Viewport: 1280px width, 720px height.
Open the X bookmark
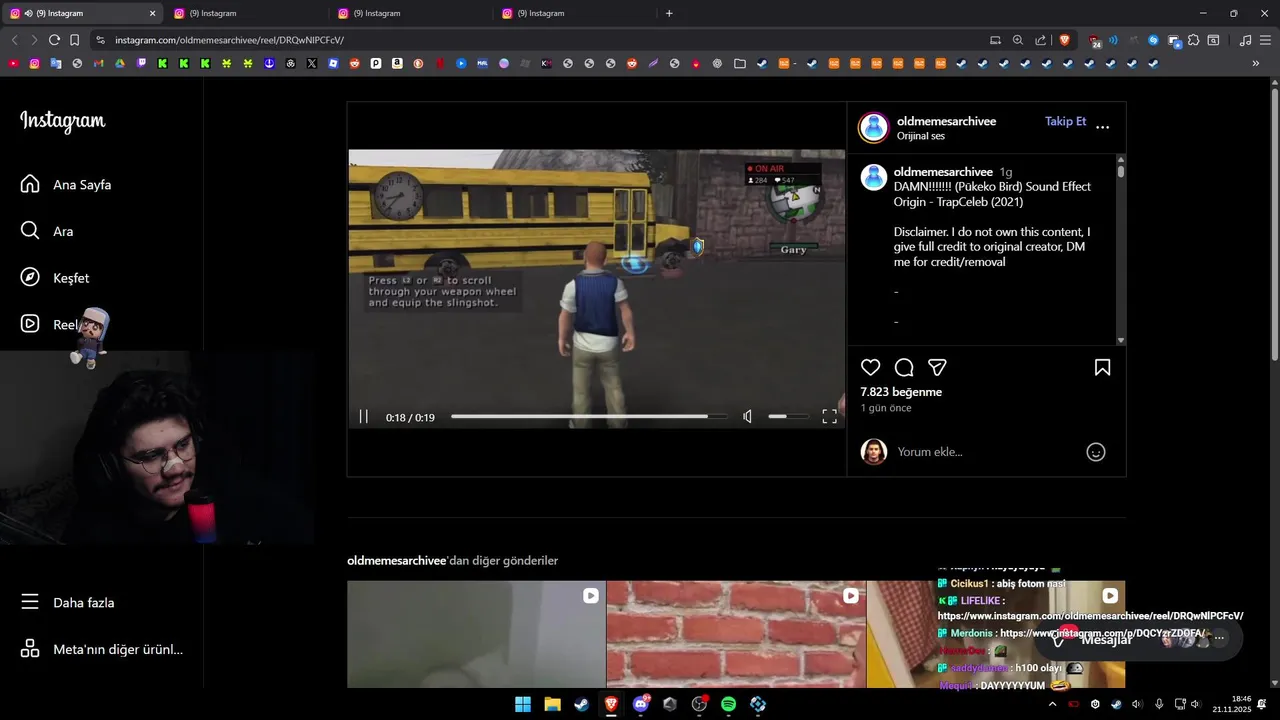coord(312,64)
